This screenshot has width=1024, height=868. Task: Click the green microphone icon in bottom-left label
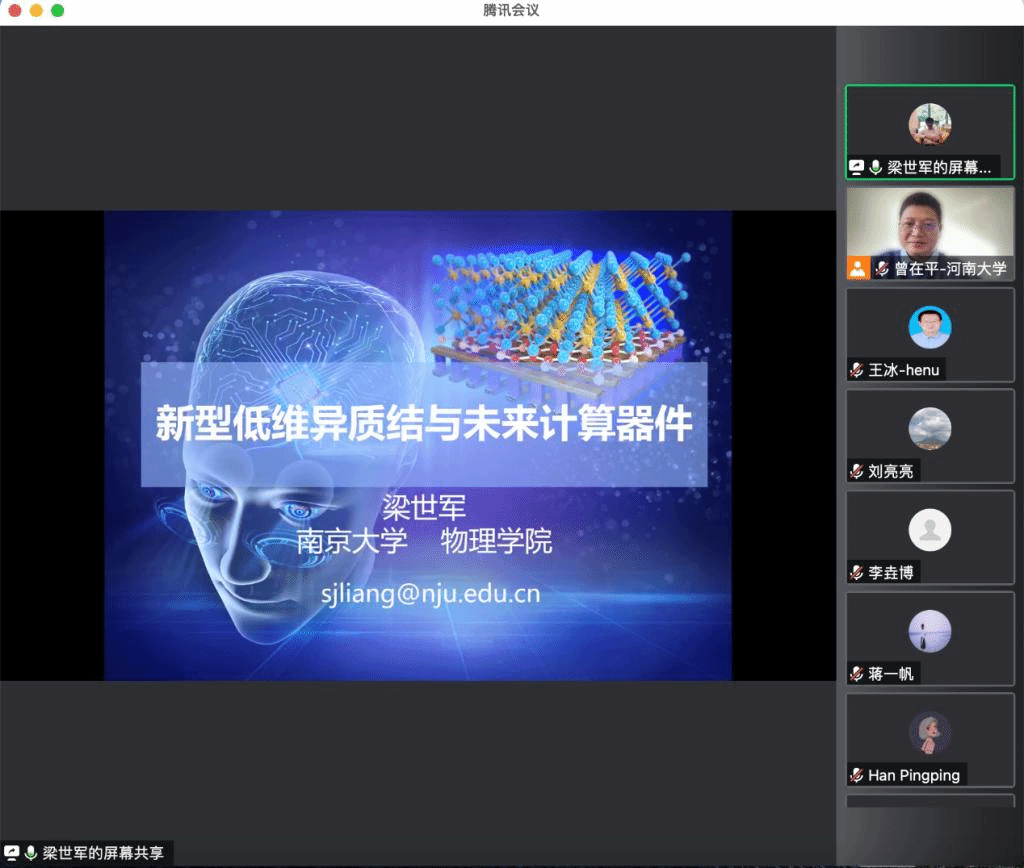pos(31,853)
